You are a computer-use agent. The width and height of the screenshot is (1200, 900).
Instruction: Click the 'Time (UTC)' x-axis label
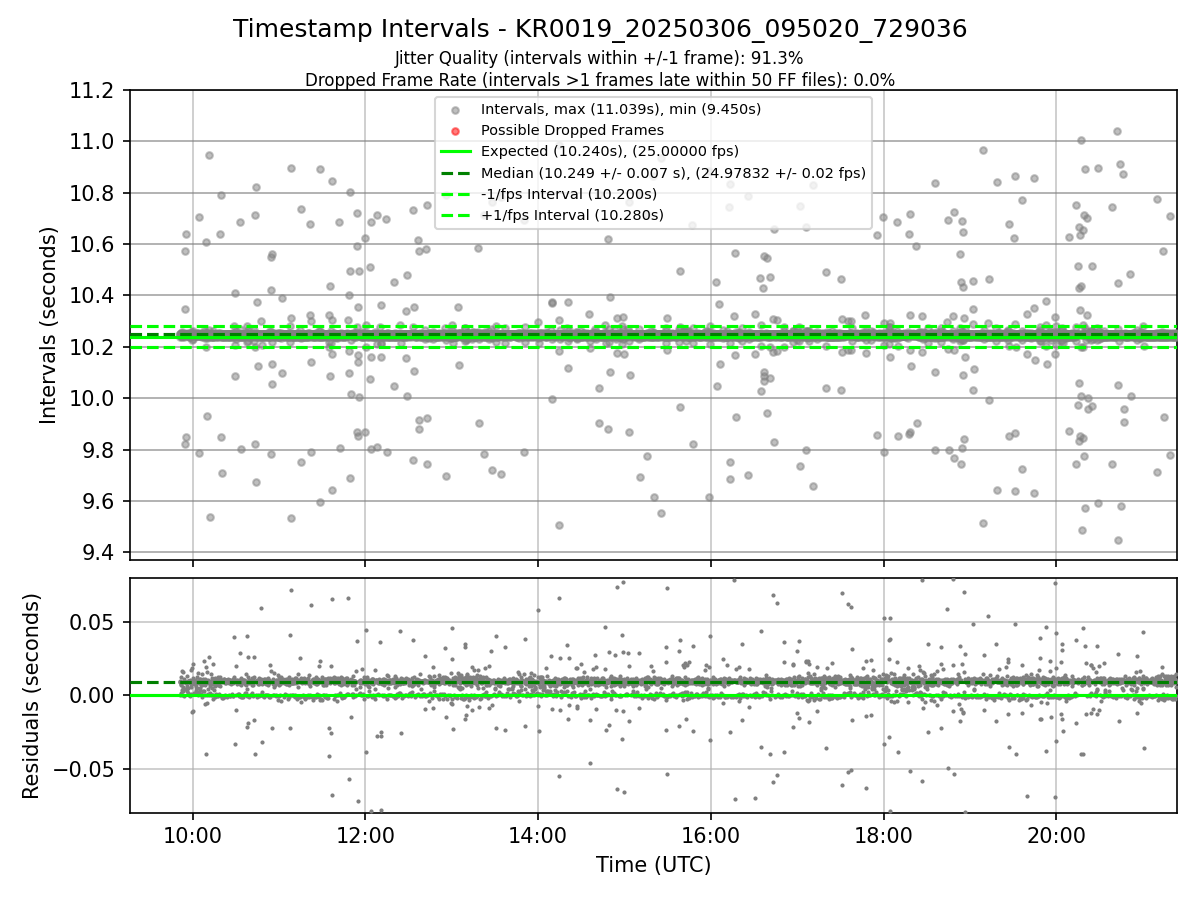click(653, 865)
